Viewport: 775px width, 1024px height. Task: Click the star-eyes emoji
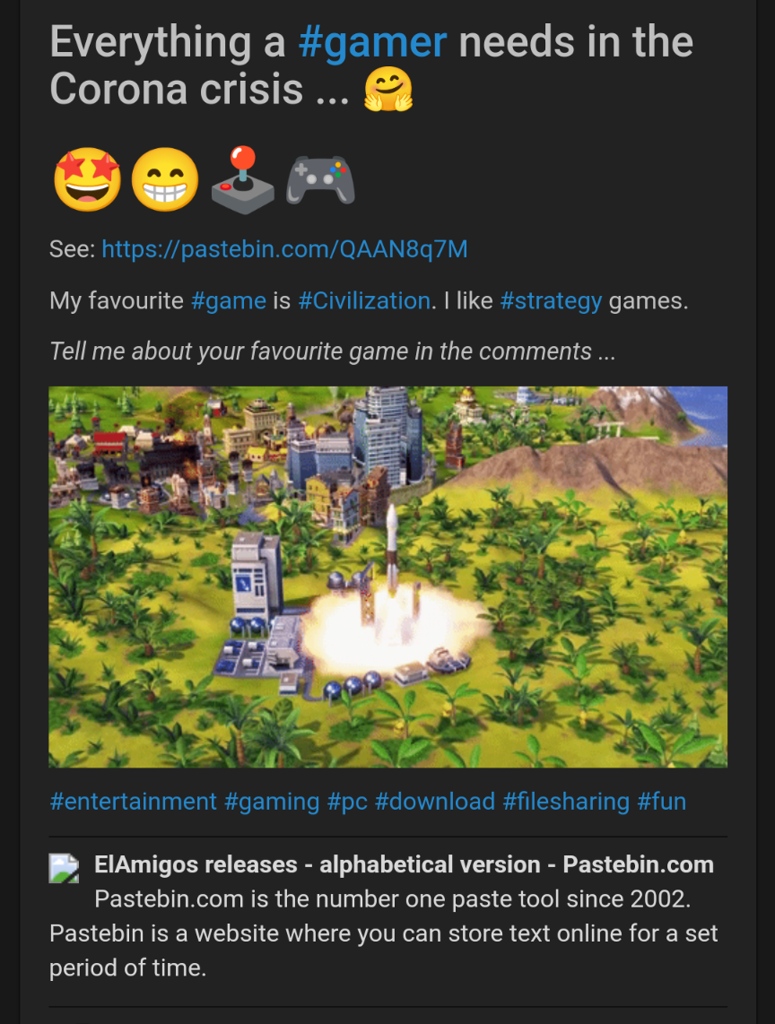click(87, 180)
